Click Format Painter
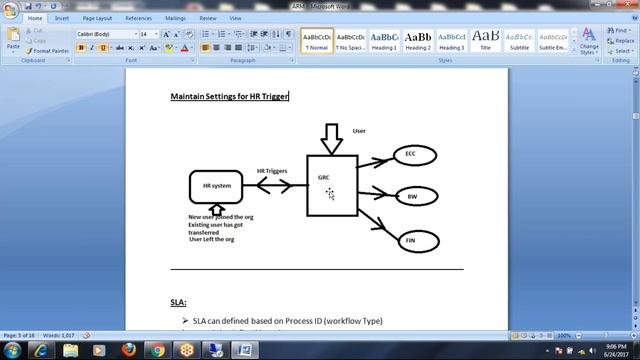 (x=46, y=51)
